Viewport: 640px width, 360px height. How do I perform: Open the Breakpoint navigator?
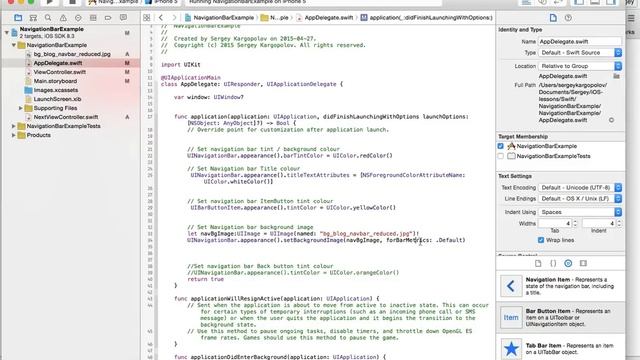[108, 18]
